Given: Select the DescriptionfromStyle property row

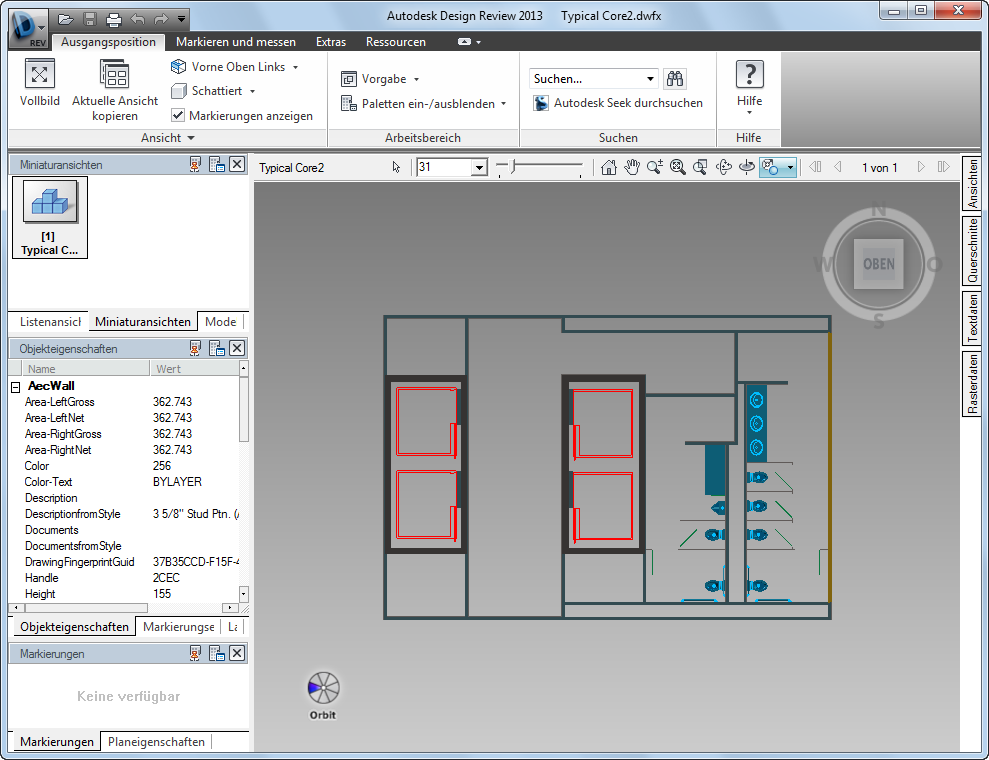Looking at the screenshot, I should pyautogui.click(x=129, y=514).
